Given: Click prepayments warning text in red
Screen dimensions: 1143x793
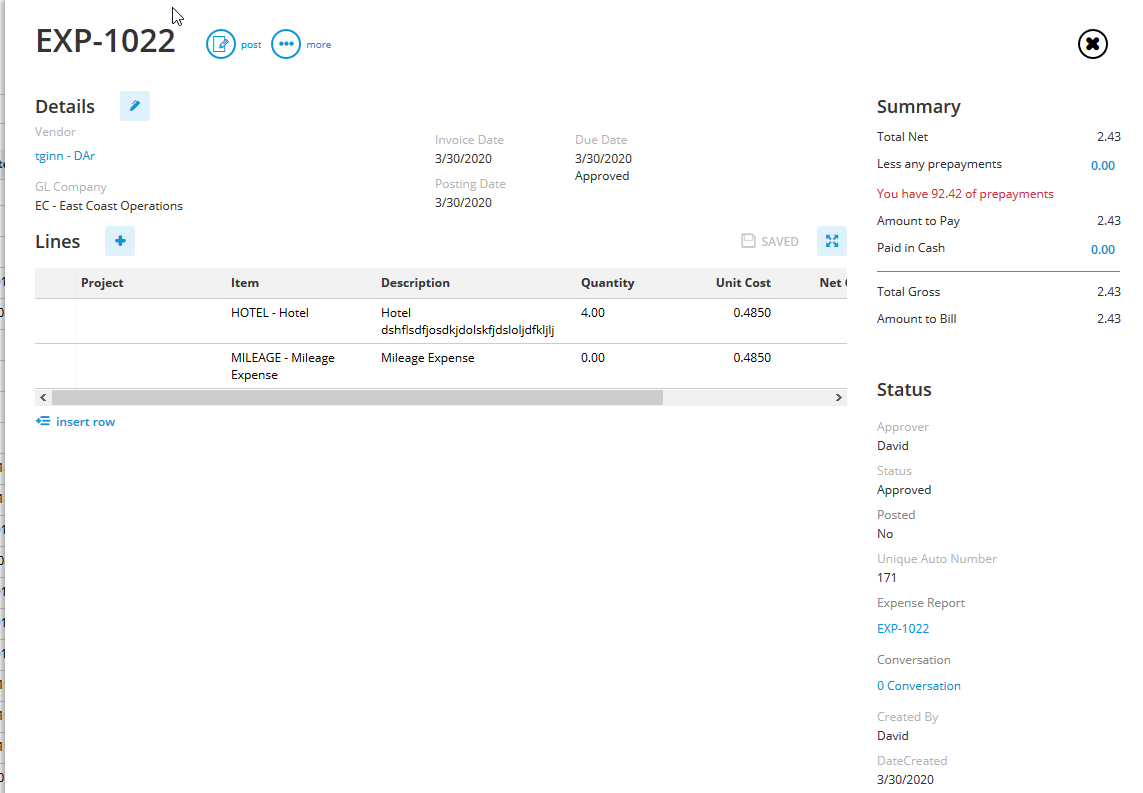Looking at the screenshot, I should (x=964, y=194).
